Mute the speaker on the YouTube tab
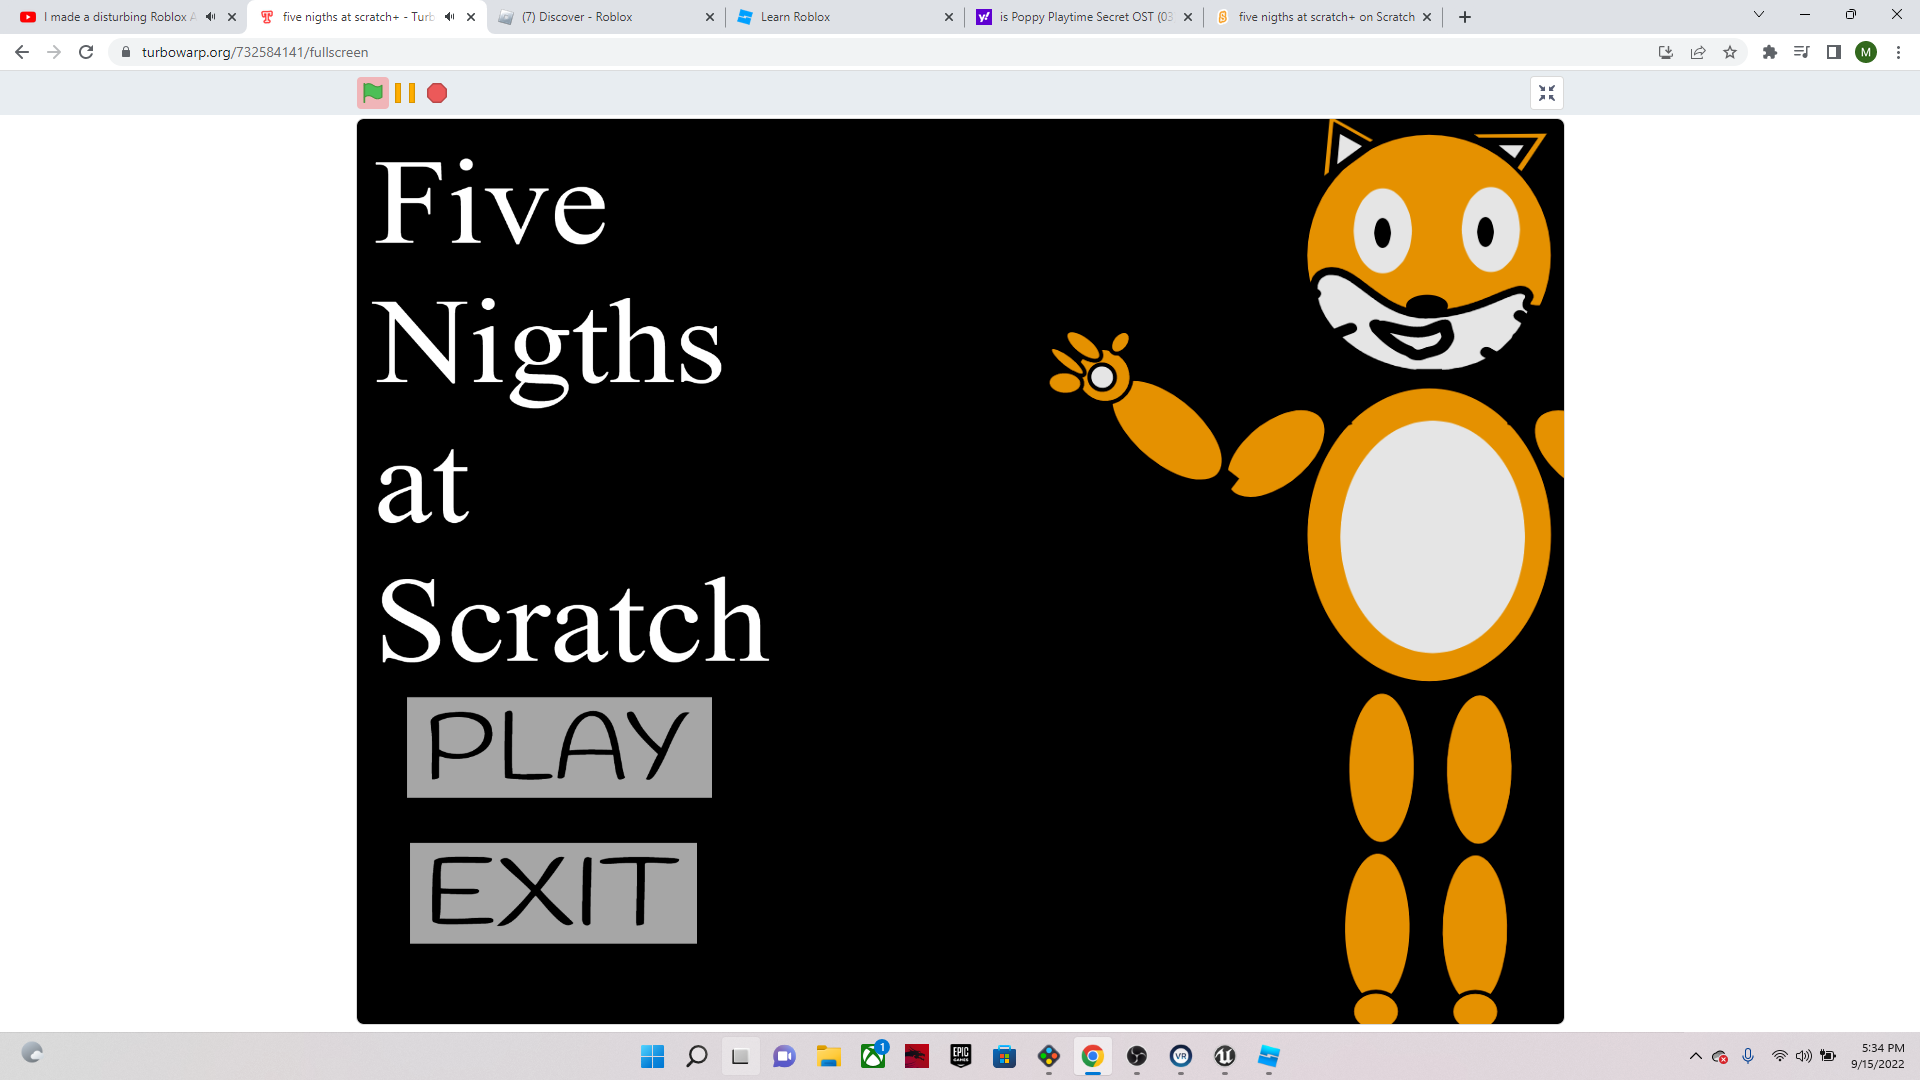Screen dimensions: 1920x1080 click(x=209, y=16)
